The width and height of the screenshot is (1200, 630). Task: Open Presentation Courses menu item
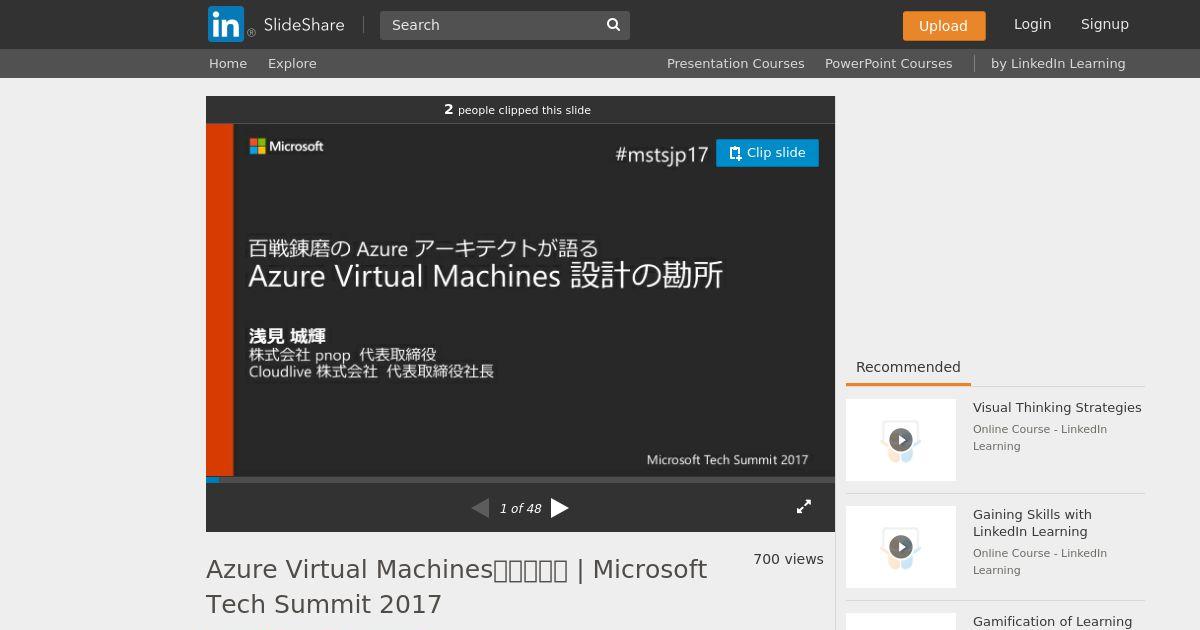pos(736,63)
